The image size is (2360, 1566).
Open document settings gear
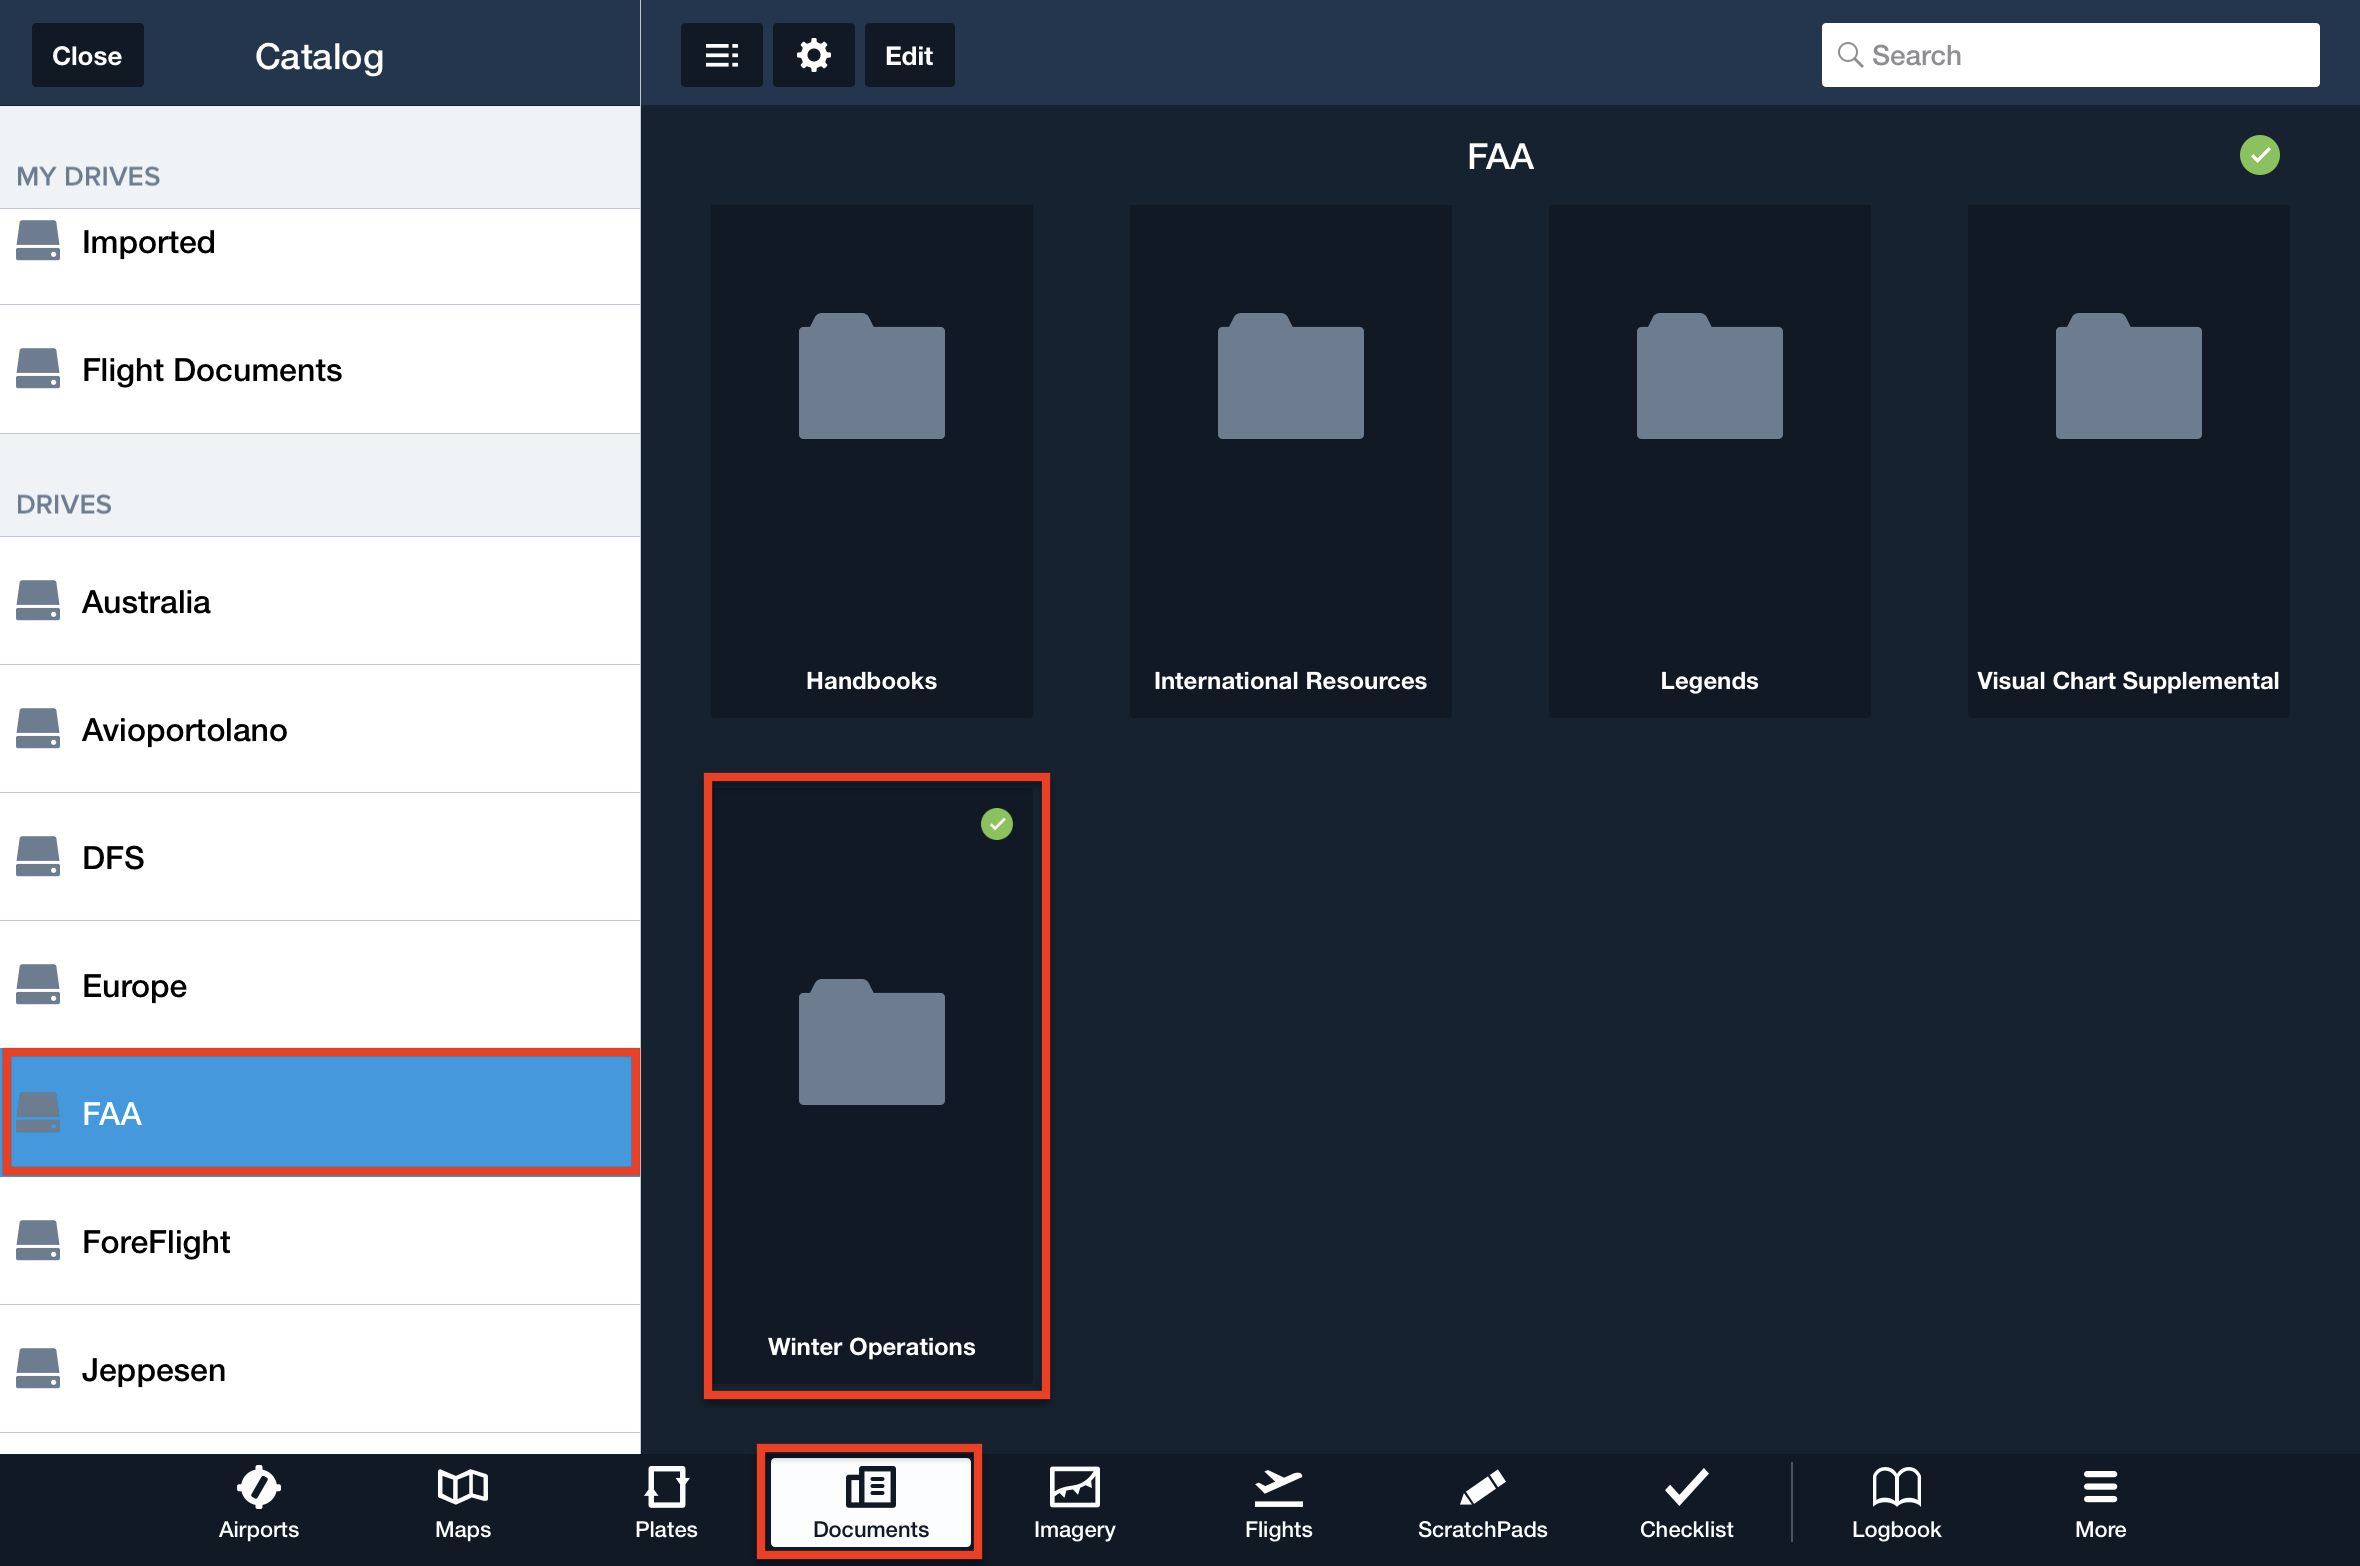pyautogui.click(x=813, y=55)
